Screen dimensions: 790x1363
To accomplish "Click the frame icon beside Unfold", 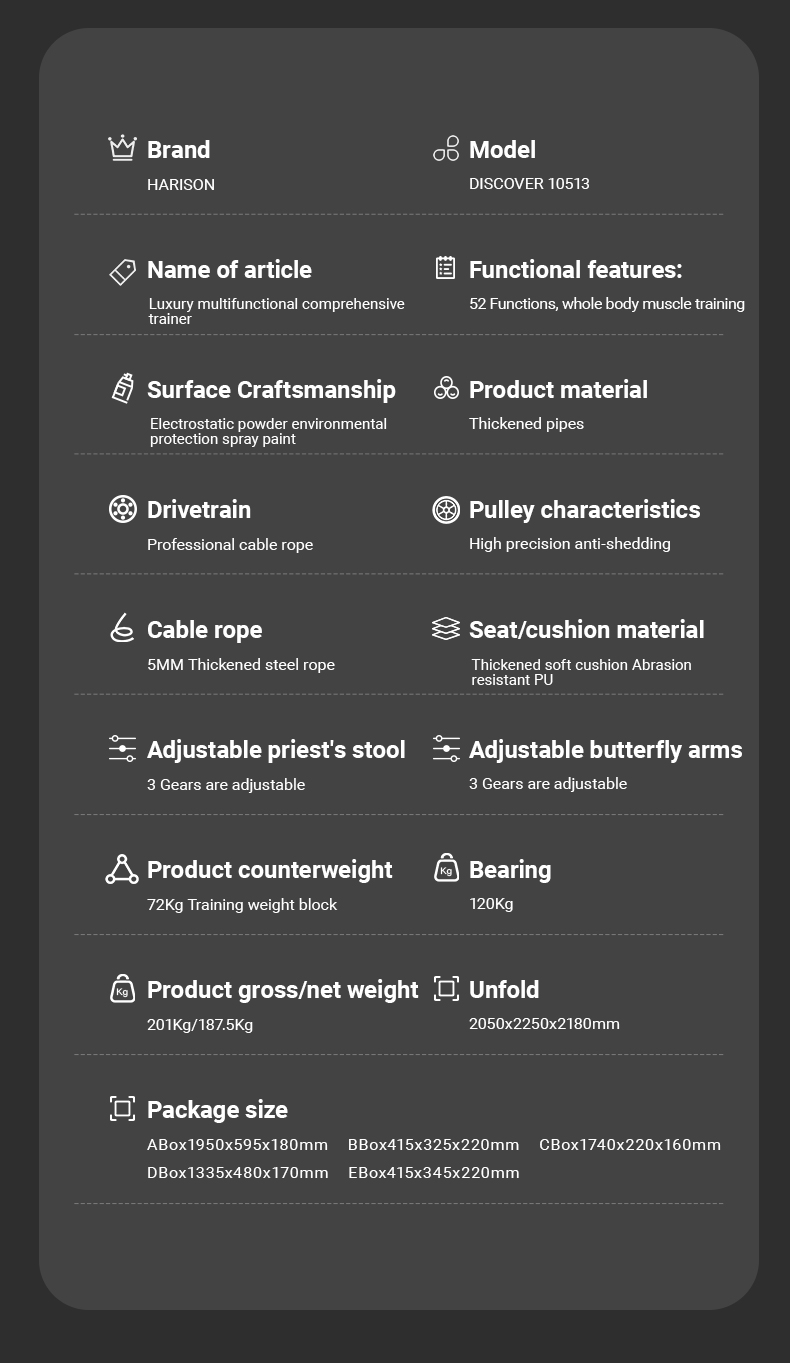I will [446, 989].
